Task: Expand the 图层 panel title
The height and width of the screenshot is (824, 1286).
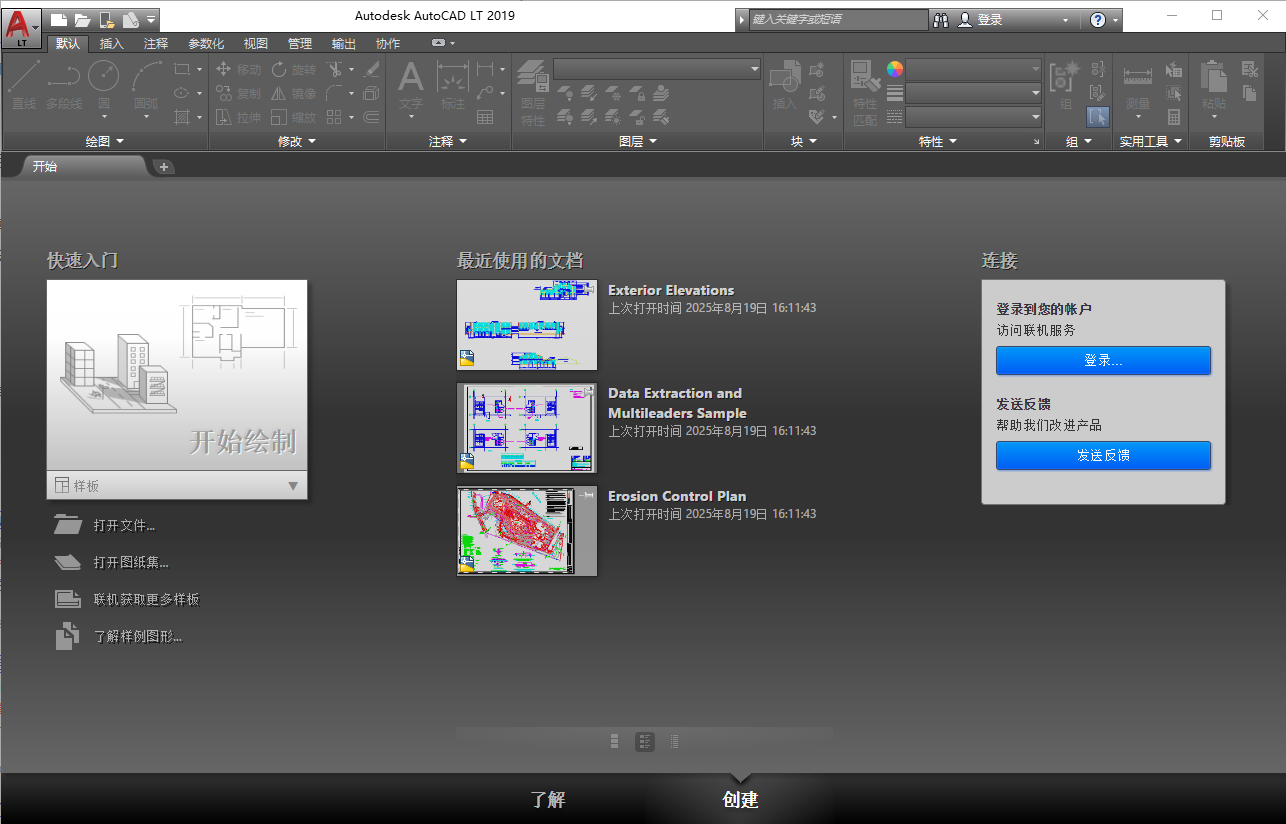Action: [638, 142]
